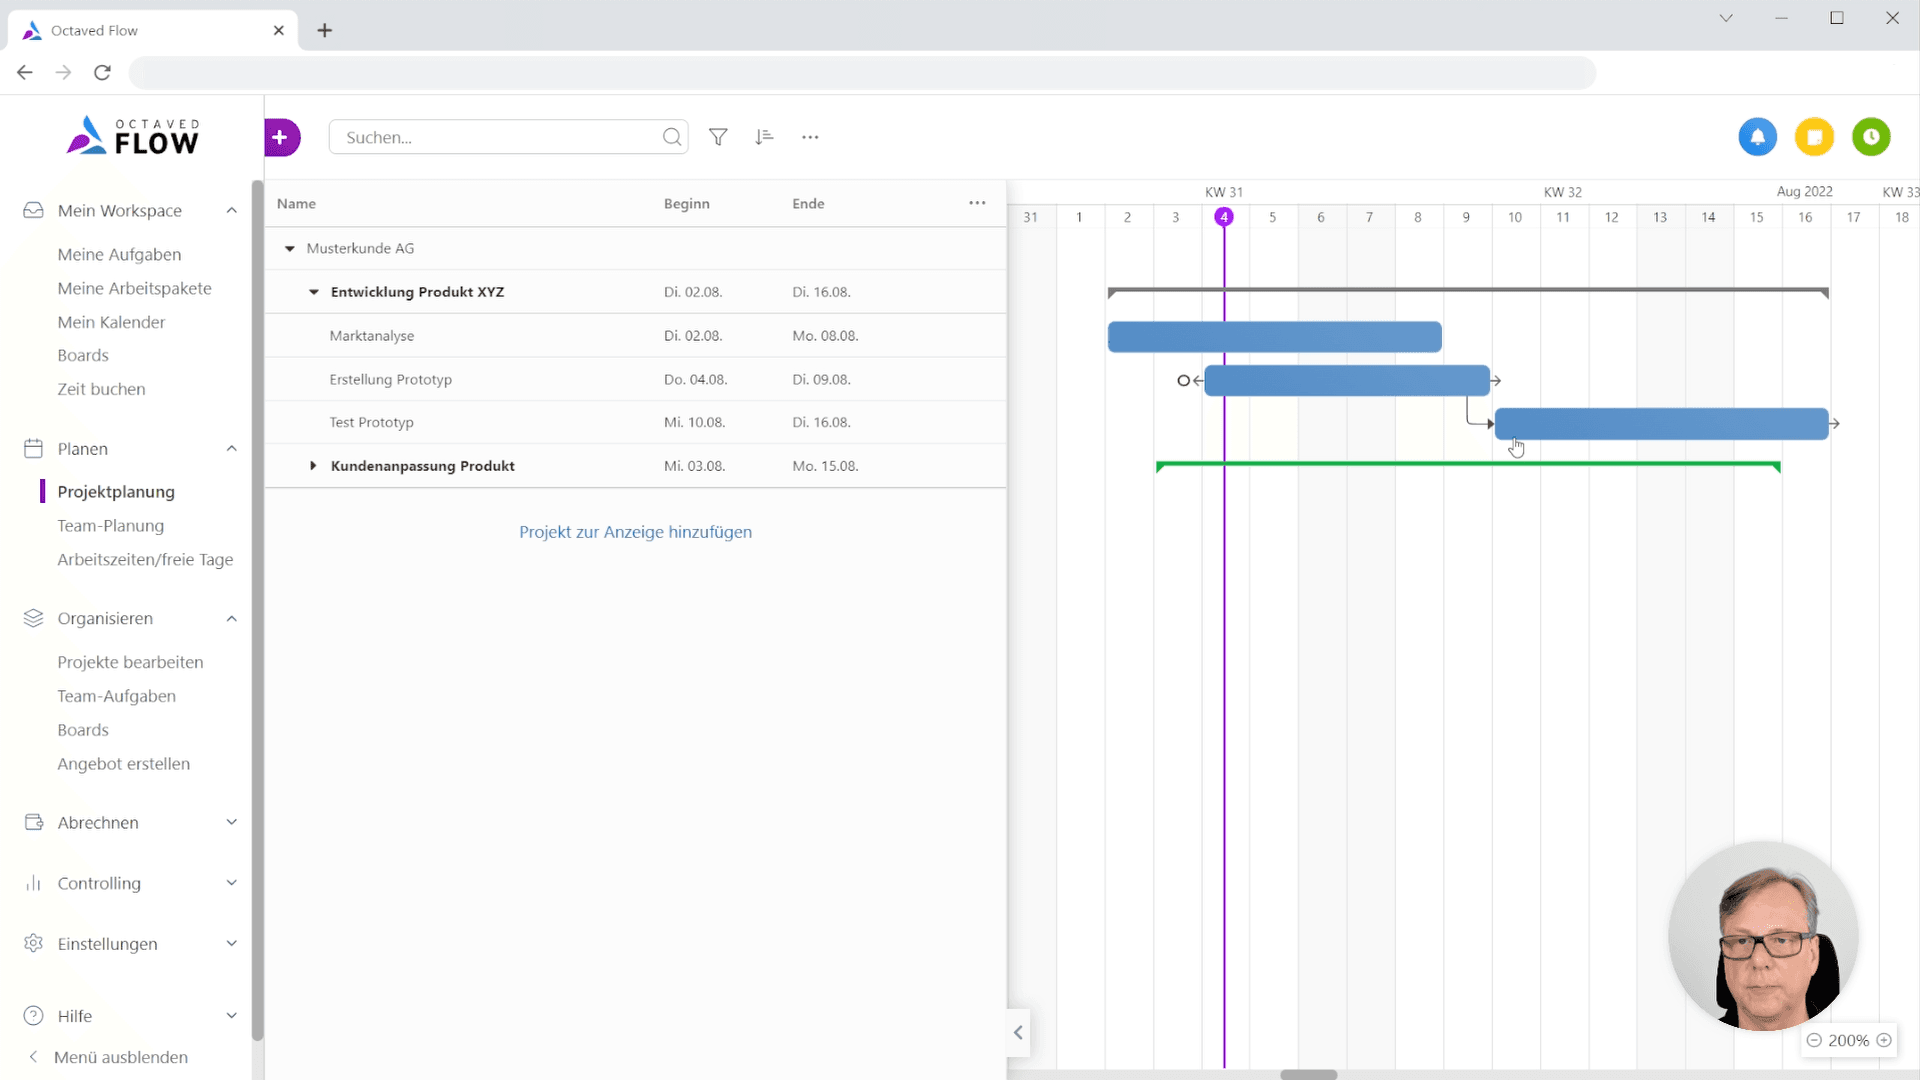Open the Octaved Flow home logo
This screenshot has width=1920, height=1080.
(131, 136)
